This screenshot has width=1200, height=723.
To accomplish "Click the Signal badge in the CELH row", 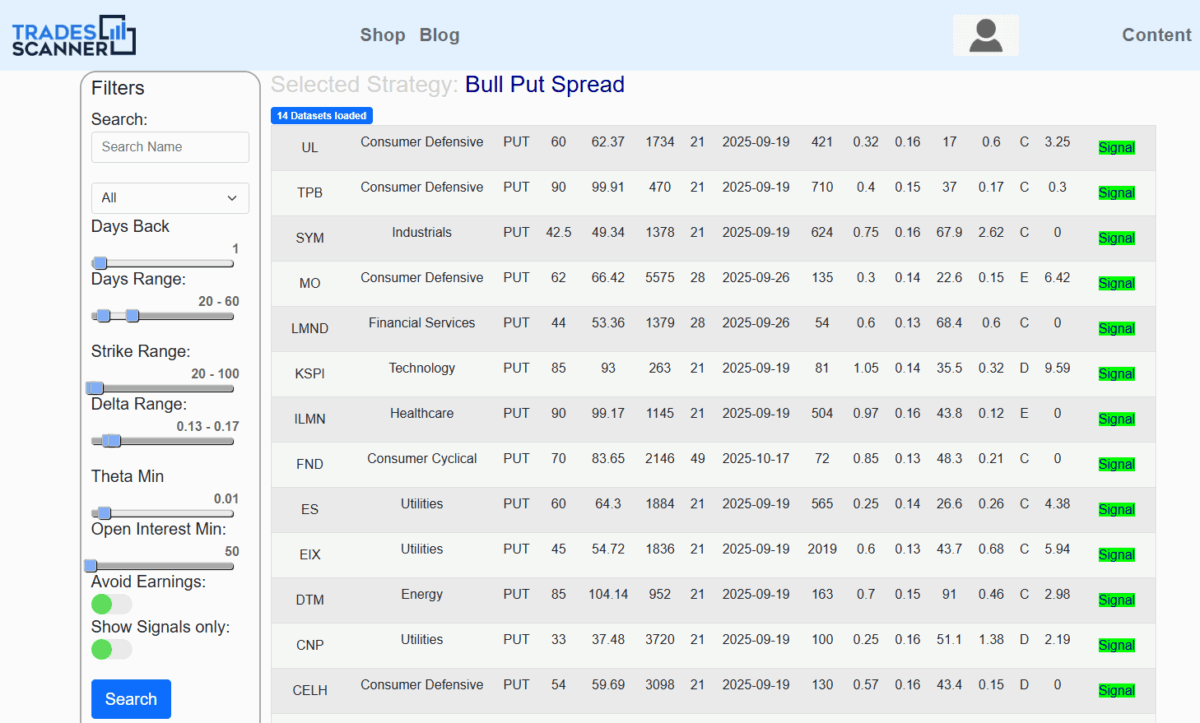I will 1116,691.
